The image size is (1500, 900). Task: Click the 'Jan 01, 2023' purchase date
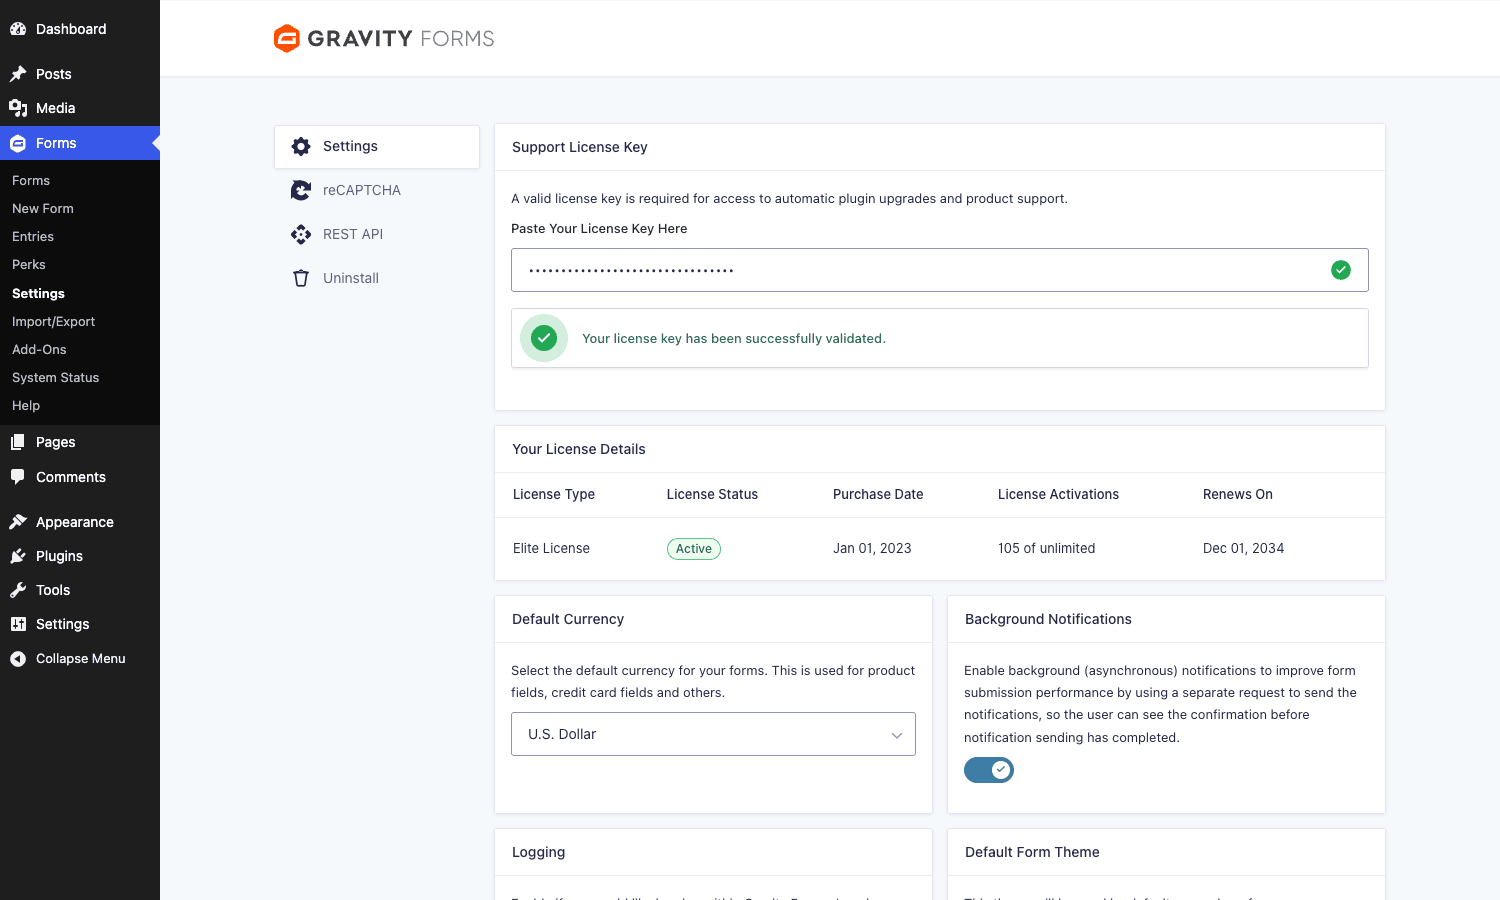(x=872, y=548)
